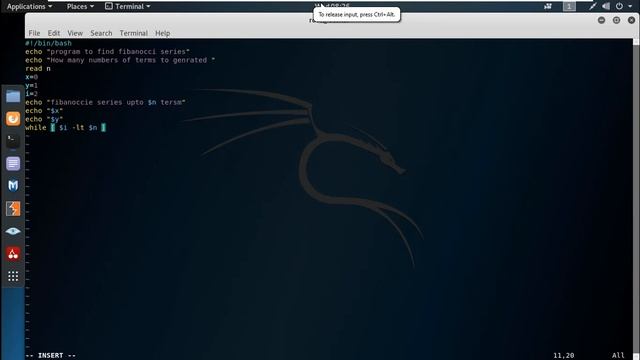
Task: Click the 'while [ $i -lt $n ]' line
Action: (x=65, y=128)
